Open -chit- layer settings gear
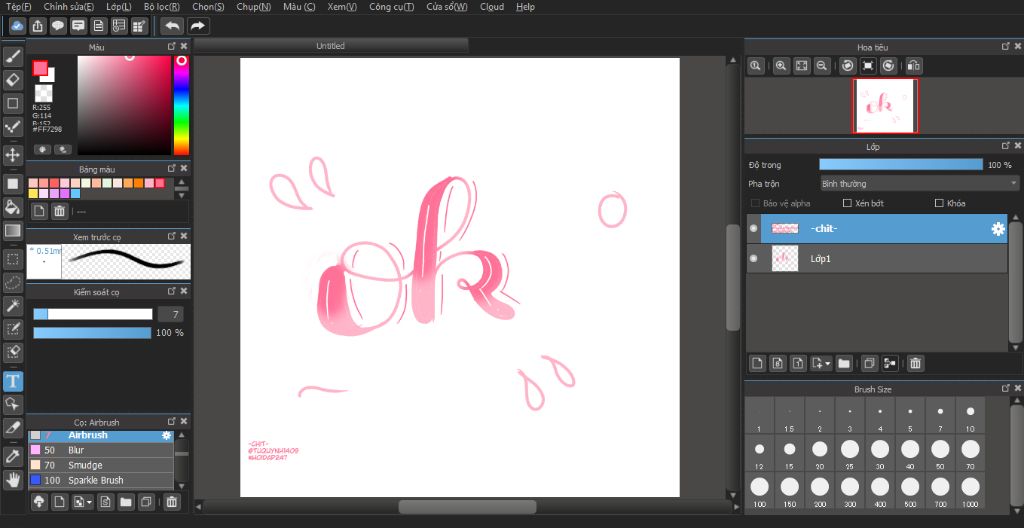 [998, 229]
